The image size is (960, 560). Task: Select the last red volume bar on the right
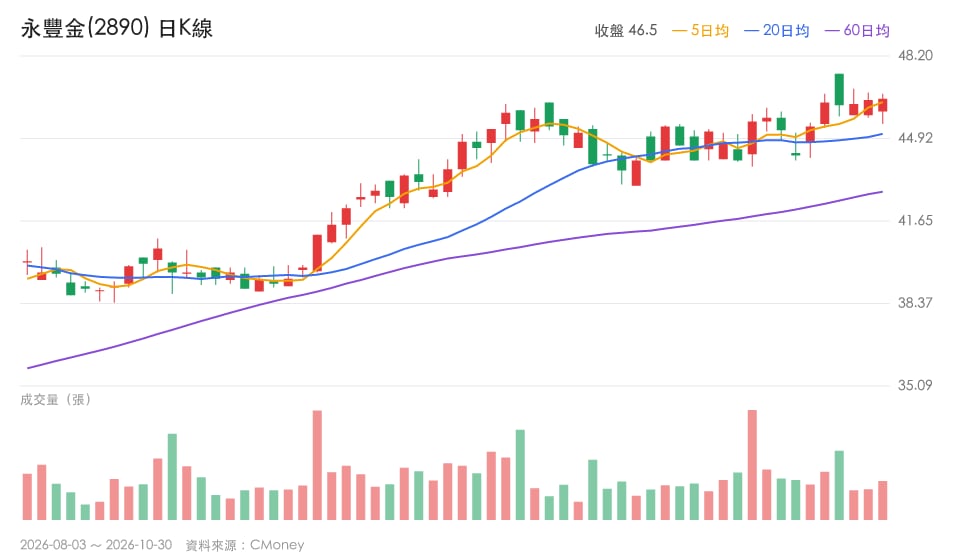click(x=883, y=501)
